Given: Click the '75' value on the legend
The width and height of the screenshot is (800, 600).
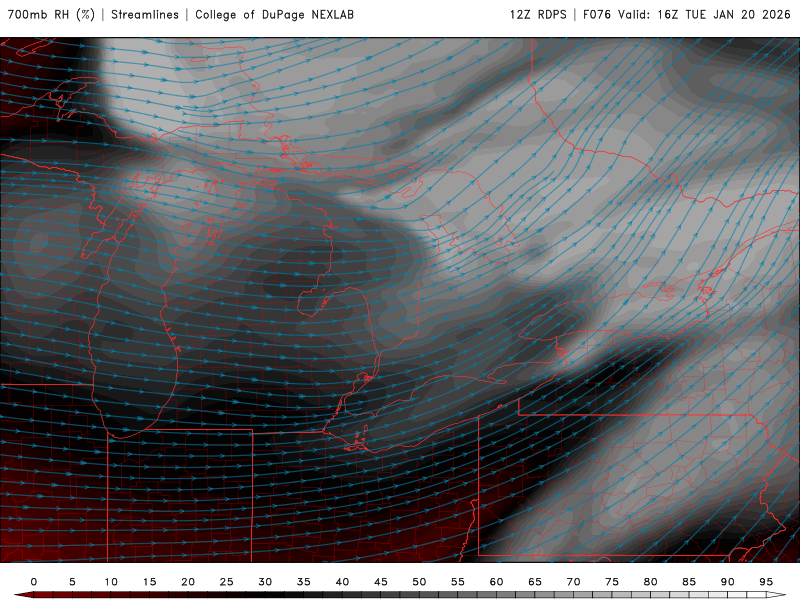Looking at the screenshot, I should pyautogui.click(x=612, y=582).
